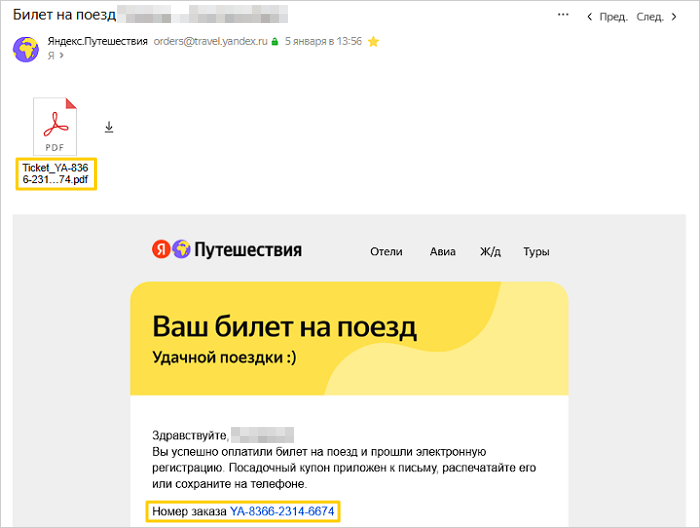
Task: Click the Yandex Travel sender avatar
Action: (x=25, y=49)
